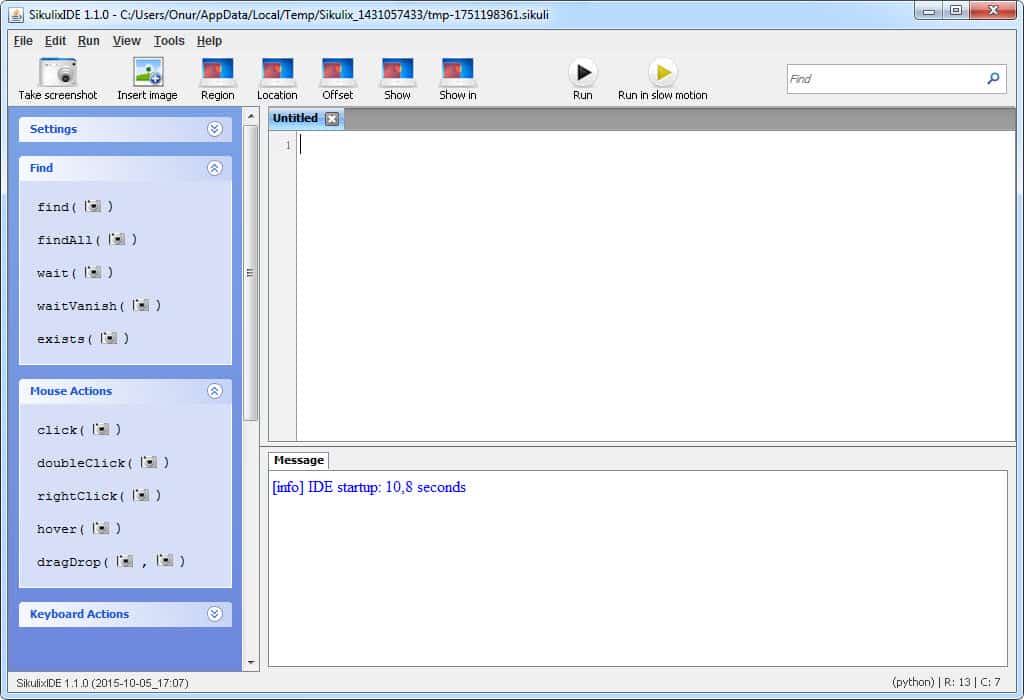Click inside the Find search field
The width and height of the screenshot is (1024, 700).
click(x=883, y=79)
